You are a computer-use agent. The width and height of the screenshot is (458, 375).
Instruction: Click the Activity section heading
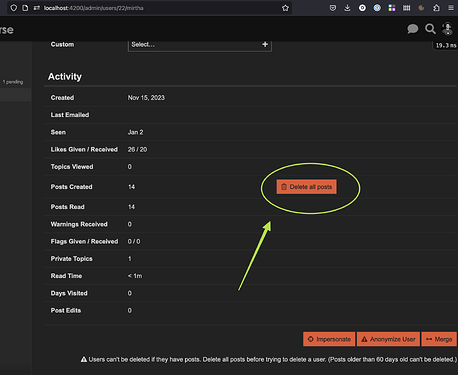click(x=65, y=77)
